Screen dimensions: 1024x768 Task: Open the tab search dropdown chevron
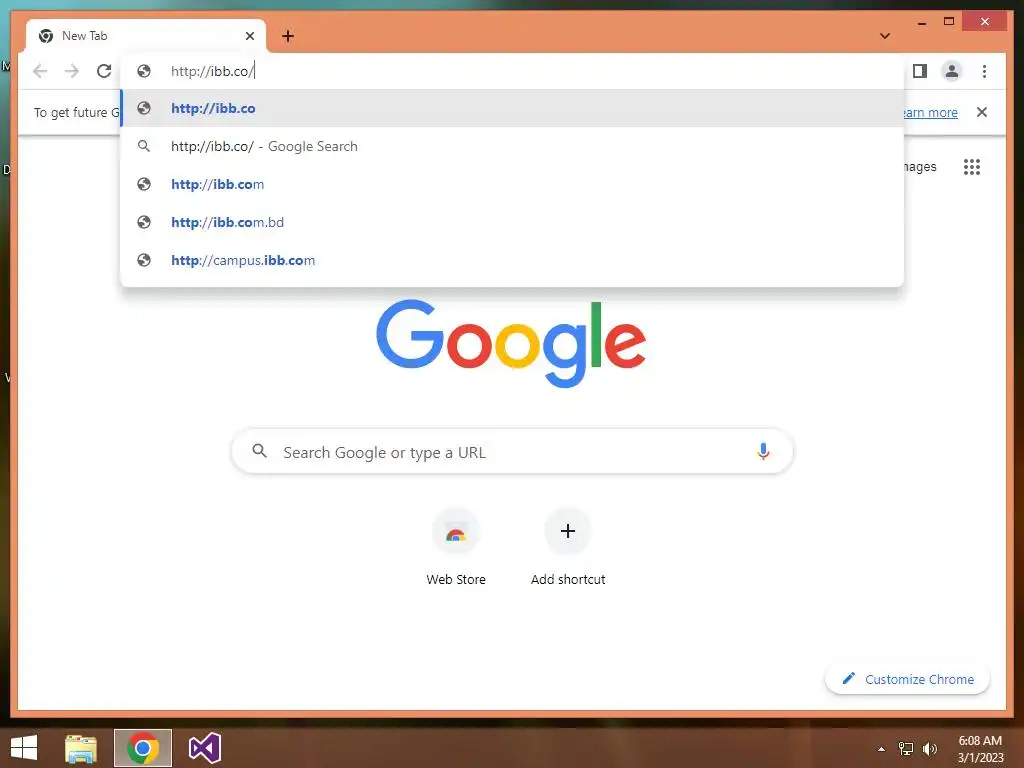tap(885, 36)
